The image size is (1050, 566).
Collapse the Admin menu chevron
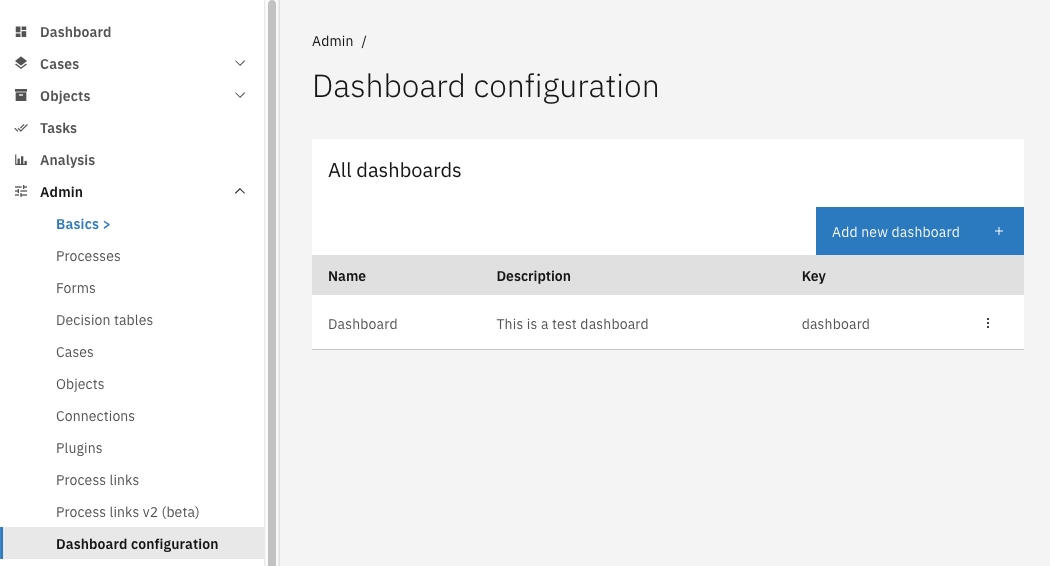pyautogui.click(x=240, y=192)
